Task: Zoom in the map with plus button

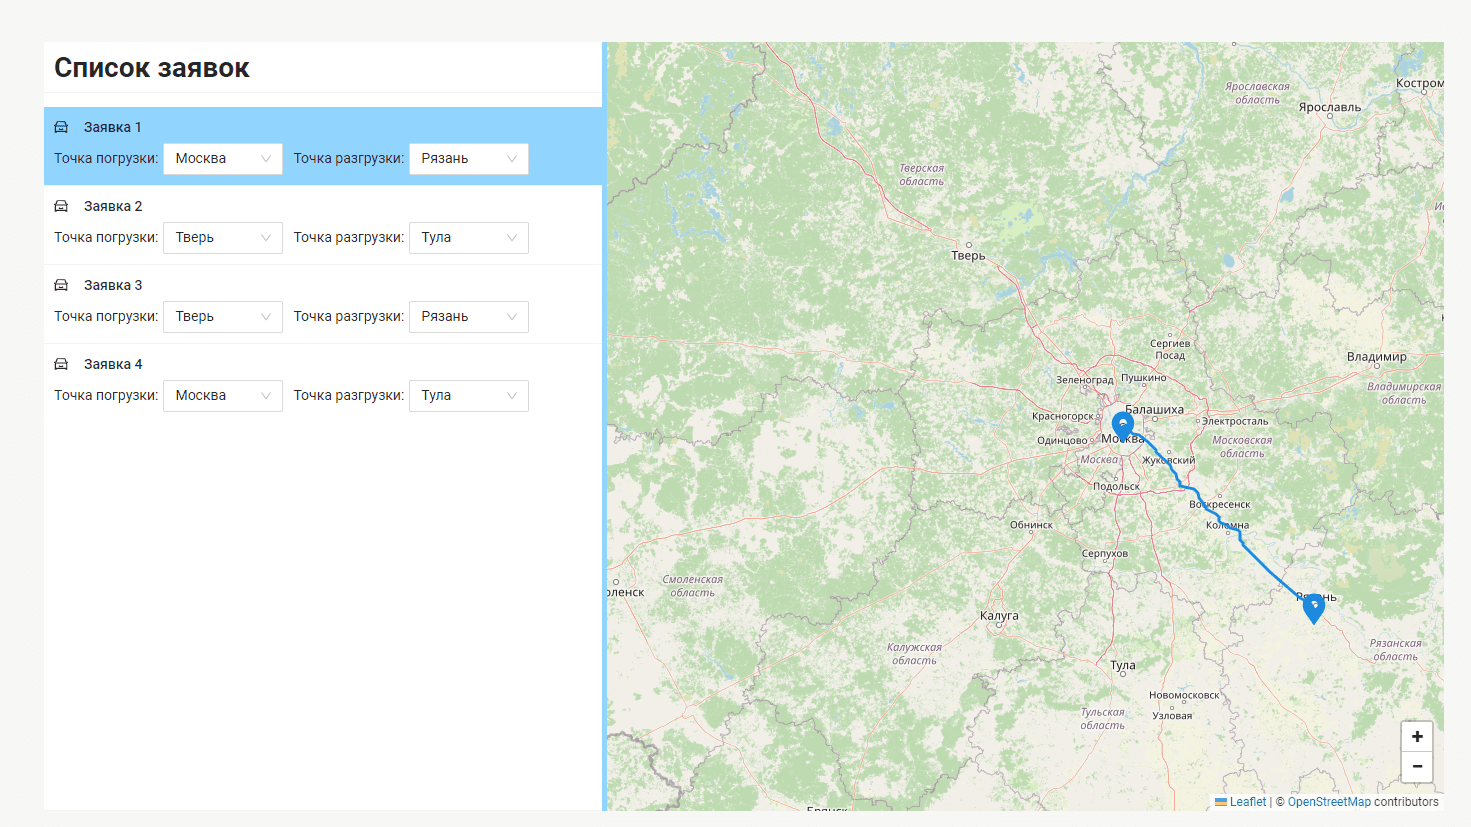Action: [1417, 736]
